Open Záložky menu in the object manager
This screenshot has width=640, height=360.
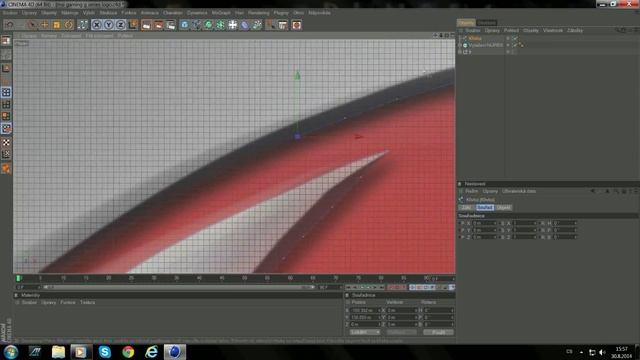coord(575,31)
